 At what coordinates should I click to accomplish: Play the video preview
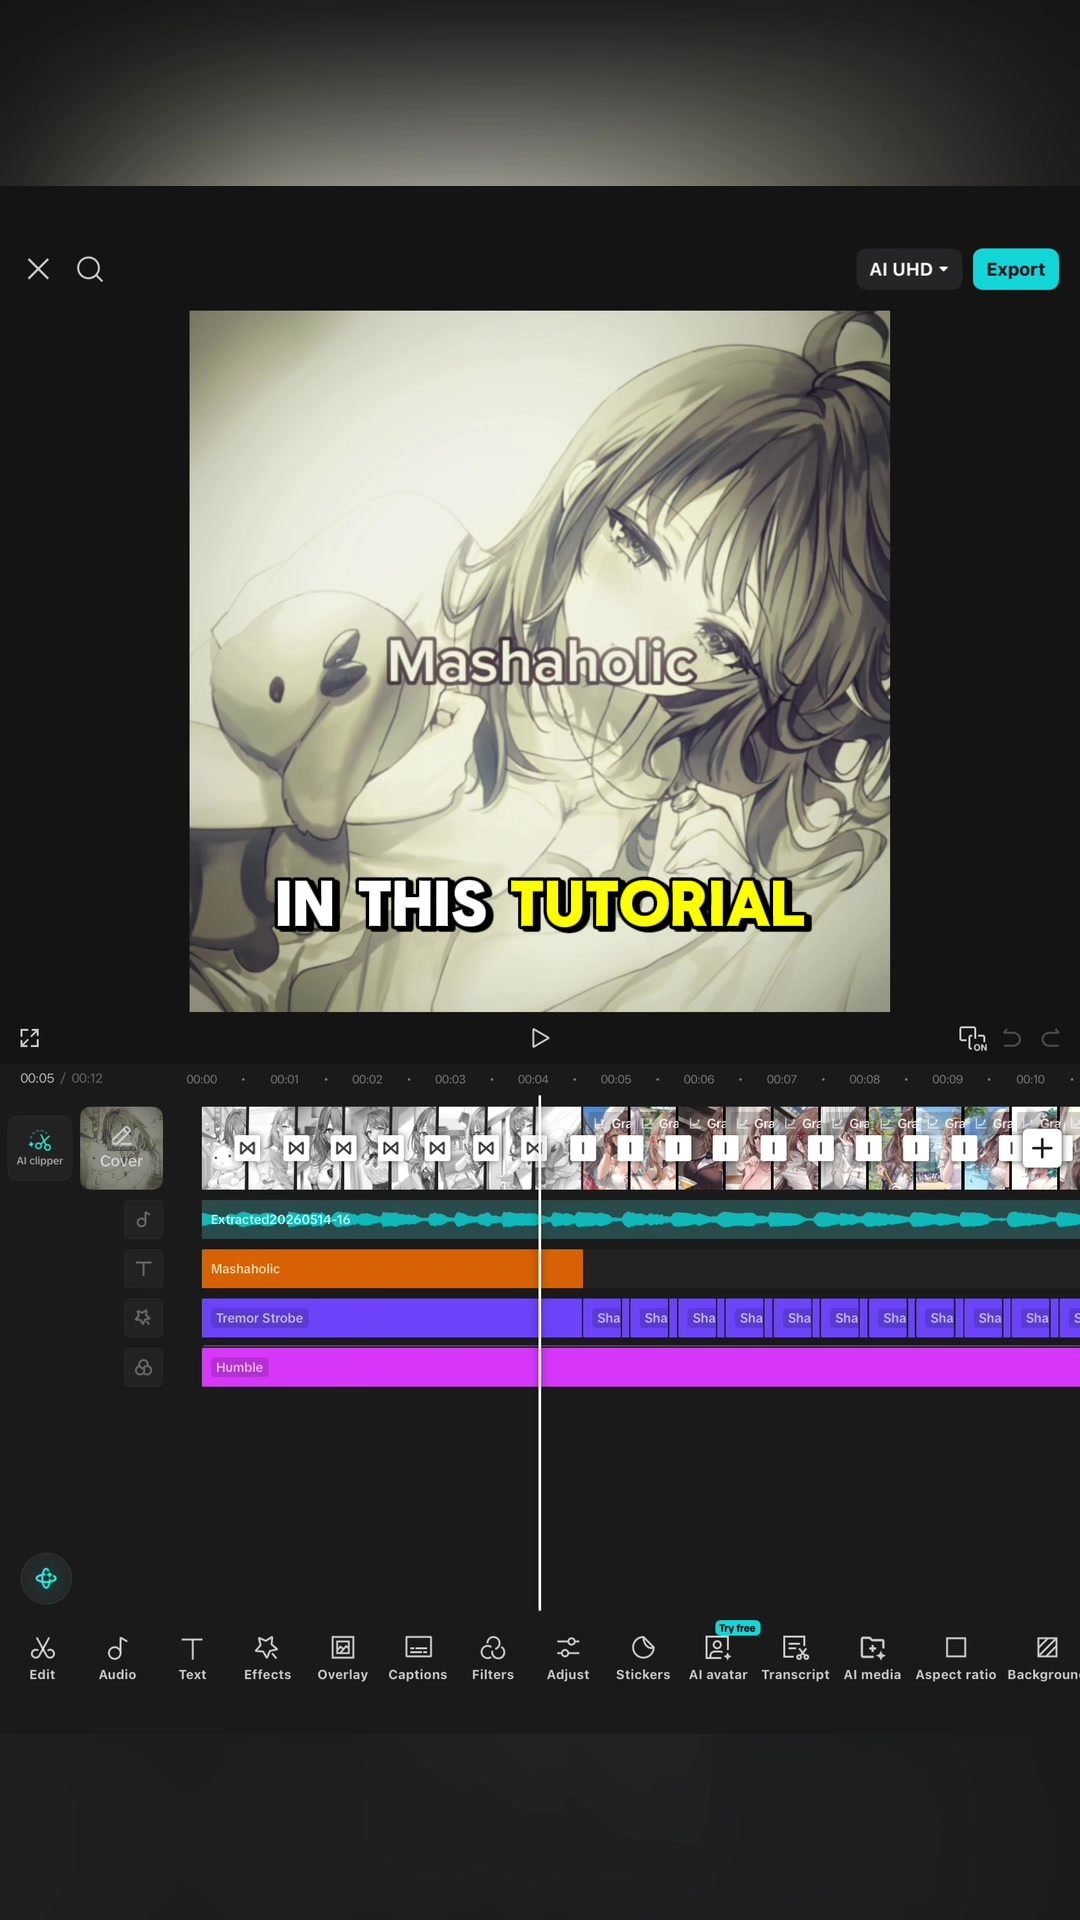coord(540,1038)
